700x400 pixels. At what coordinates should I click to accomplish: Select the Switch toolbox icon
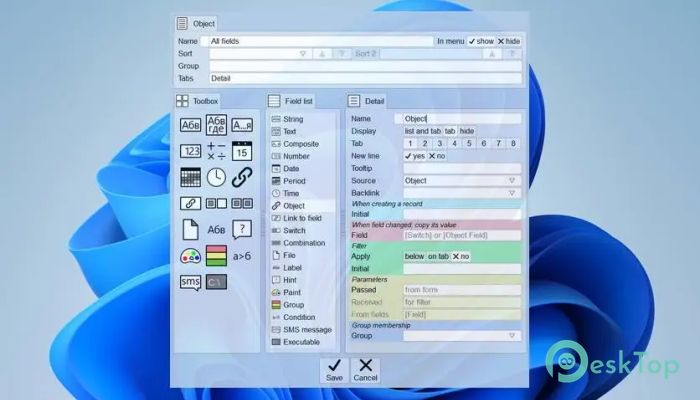coord(216,204)
